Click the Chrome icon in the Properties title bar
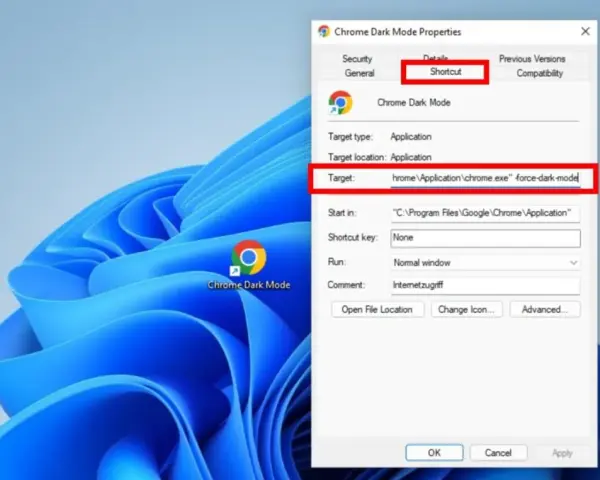Screen dimensions: 600x480 [324, 31]
